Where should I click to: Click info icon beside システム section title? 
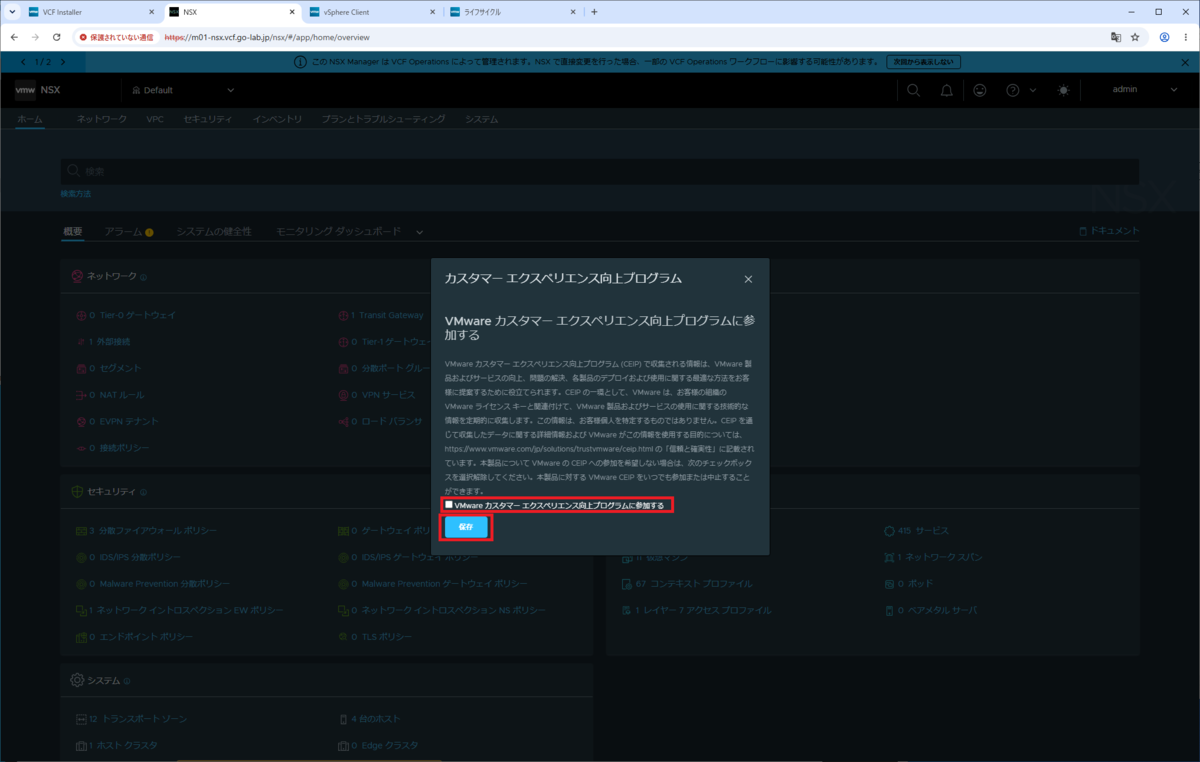click(x=127, y=680)
